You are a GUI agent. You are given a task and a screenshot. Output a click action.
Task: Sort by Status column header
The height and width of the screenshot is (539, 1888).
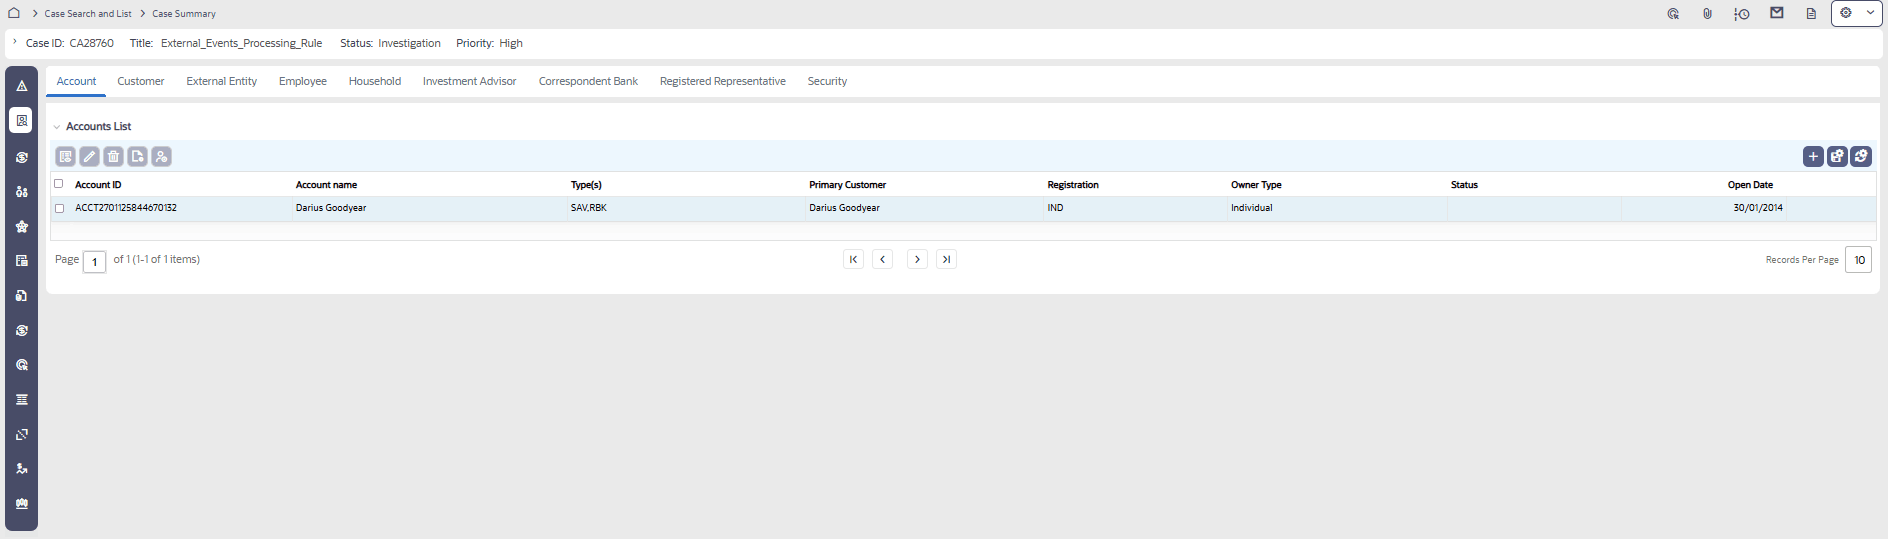click(1464, 185)
